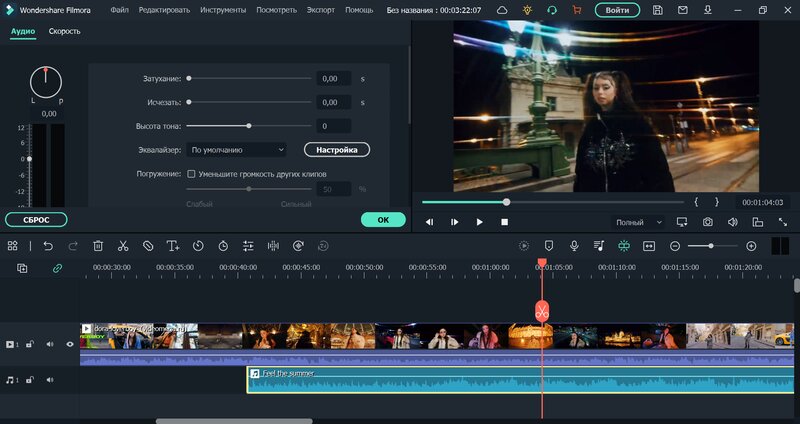Click the Войти login button
Viewport: 800px width, 424px height.
click(x=617, y=10)
